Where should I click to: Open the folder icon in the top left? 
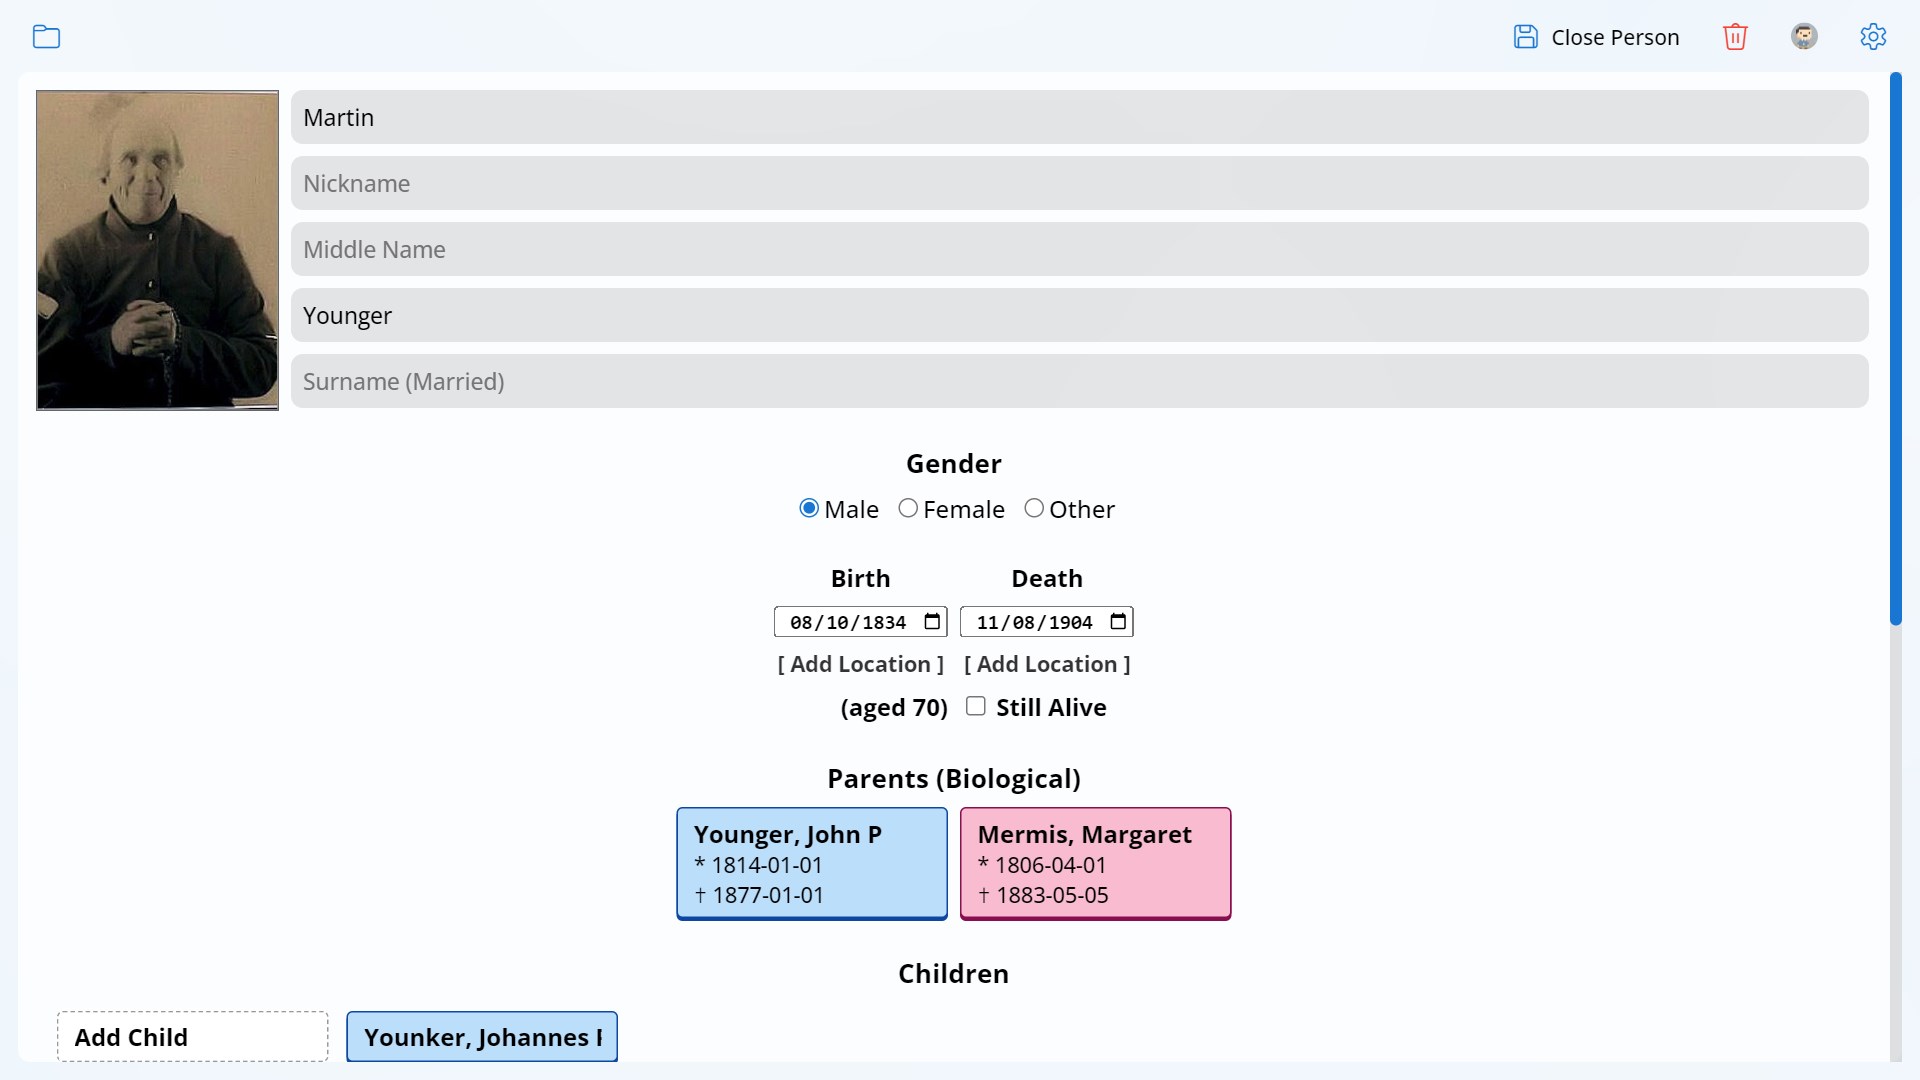(x=46, y=37)
